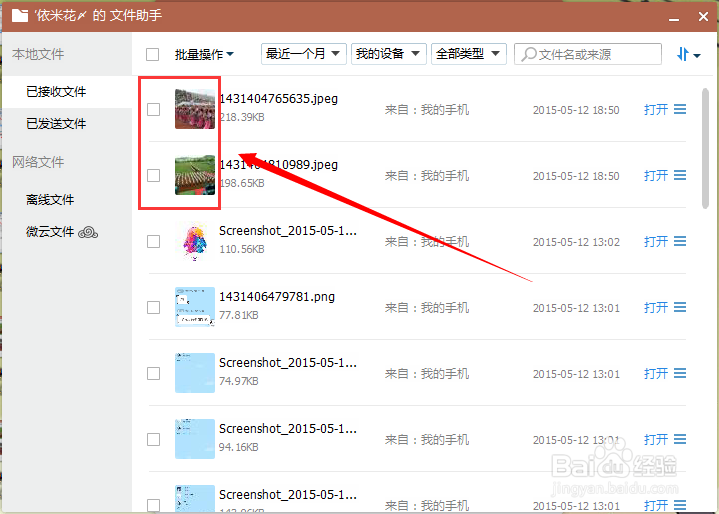Image resolution: width=719 pixels, height=514 pixels.
Task: Click the thumbnail of the 198.65KB jpeg
Action: (195, 175)
